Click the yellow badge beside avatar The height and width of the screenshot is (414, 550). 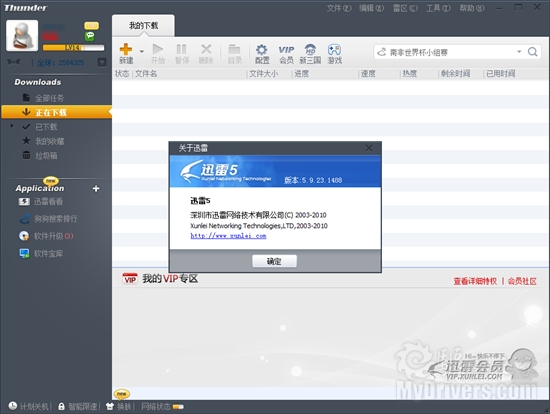(91, 26)
